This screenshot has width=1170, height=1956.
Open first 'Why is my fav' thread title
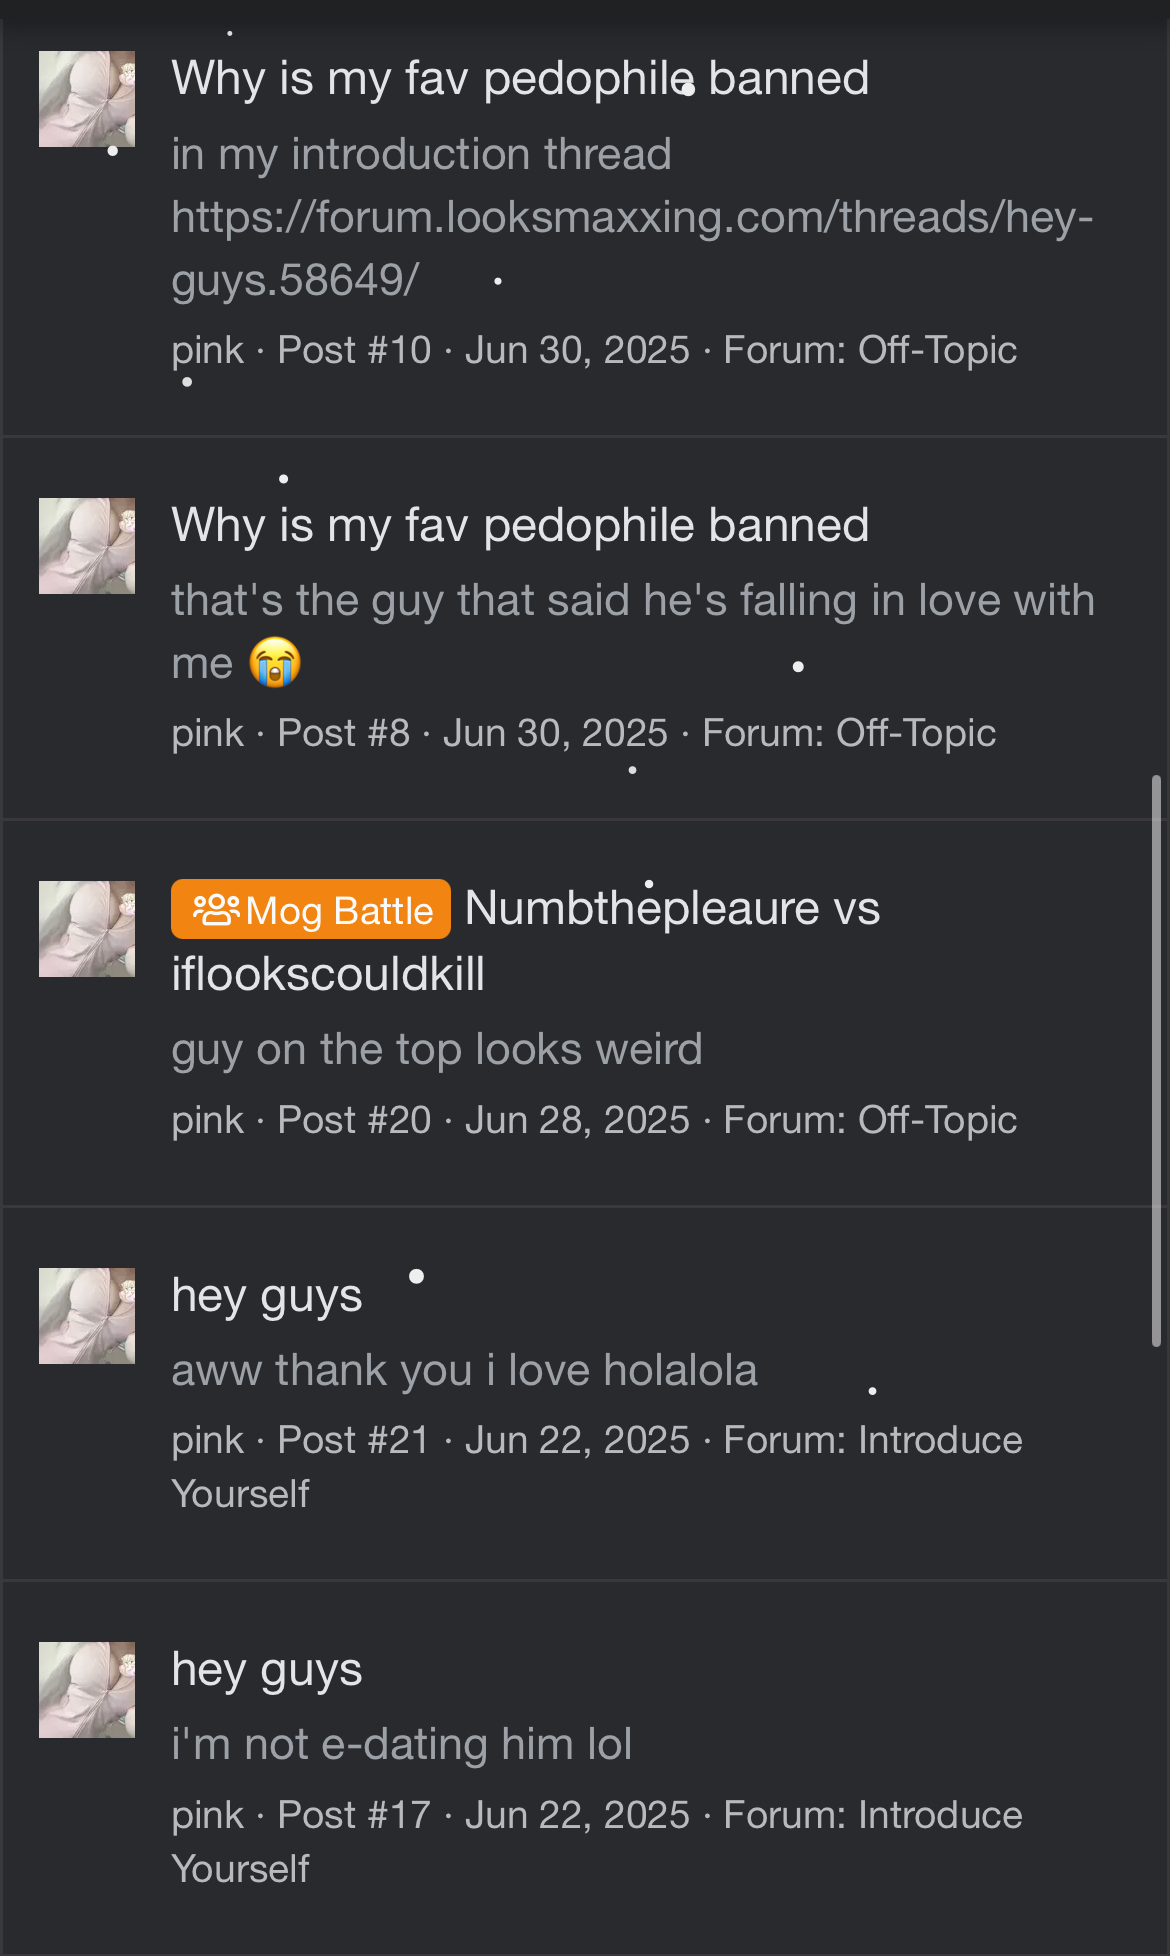coord(520,78)
